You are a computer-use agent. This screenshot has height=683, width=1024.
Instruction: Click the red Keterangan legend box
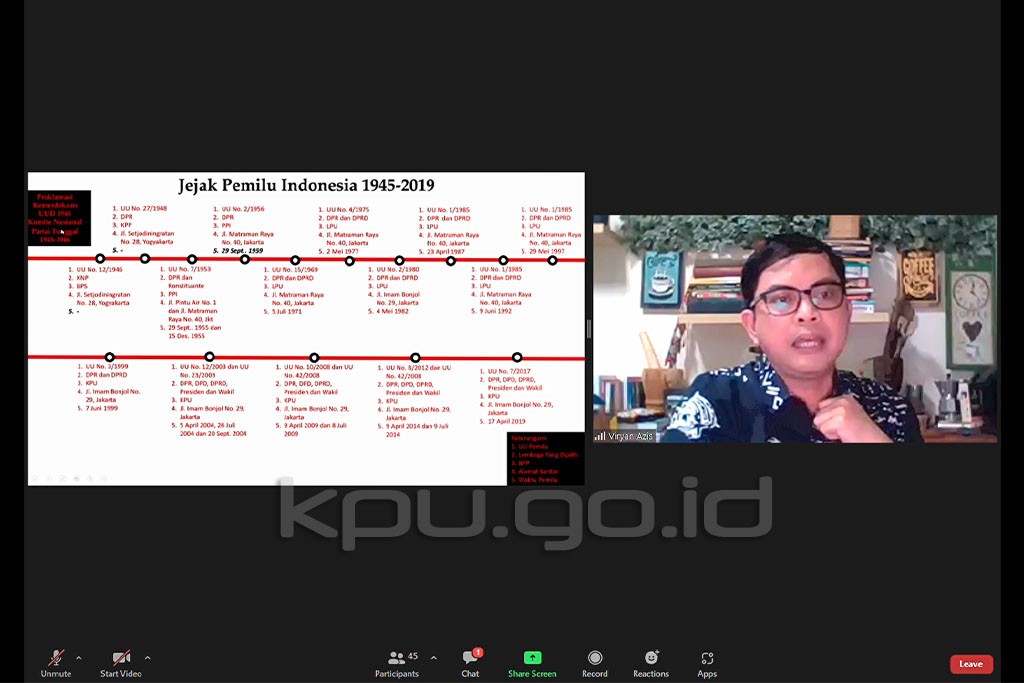tap(545, 459)
